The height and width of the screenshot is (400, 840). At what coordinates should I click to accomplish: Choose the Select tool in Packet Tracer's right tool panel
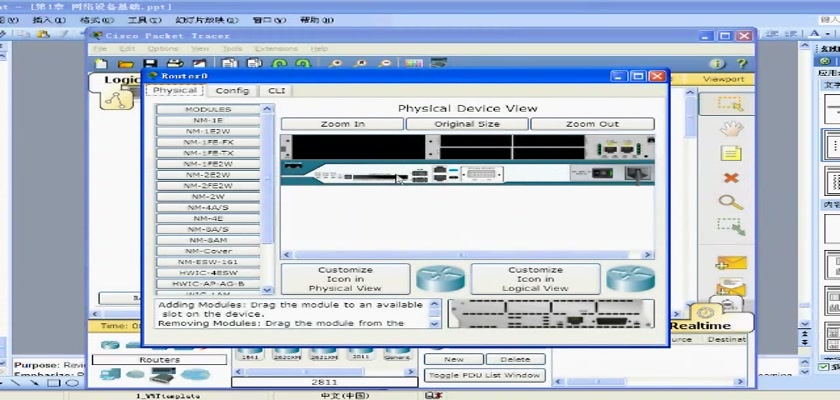point(731,104)
